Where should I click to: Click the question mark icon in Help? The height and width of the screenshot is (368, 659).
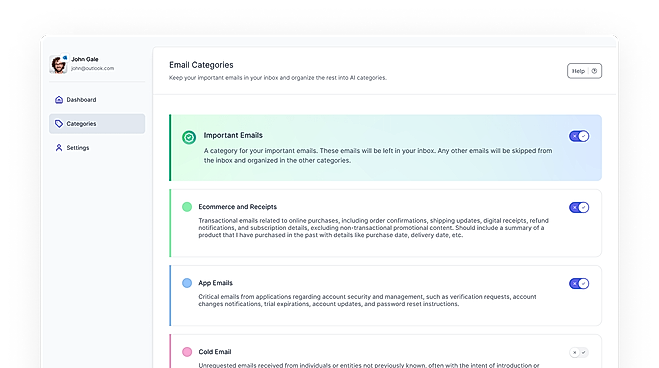(594, 71)
